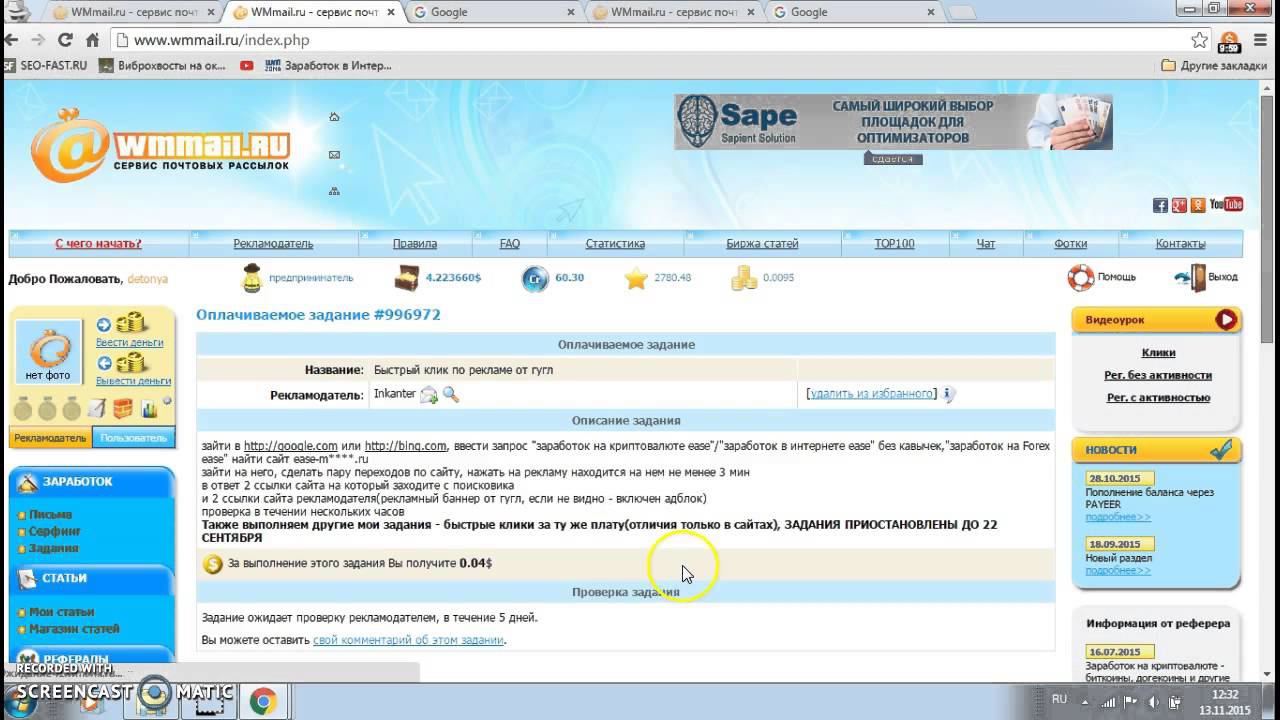
Task: Open the 'С чего начать?' menu item
Action: (x=98, y=243)
